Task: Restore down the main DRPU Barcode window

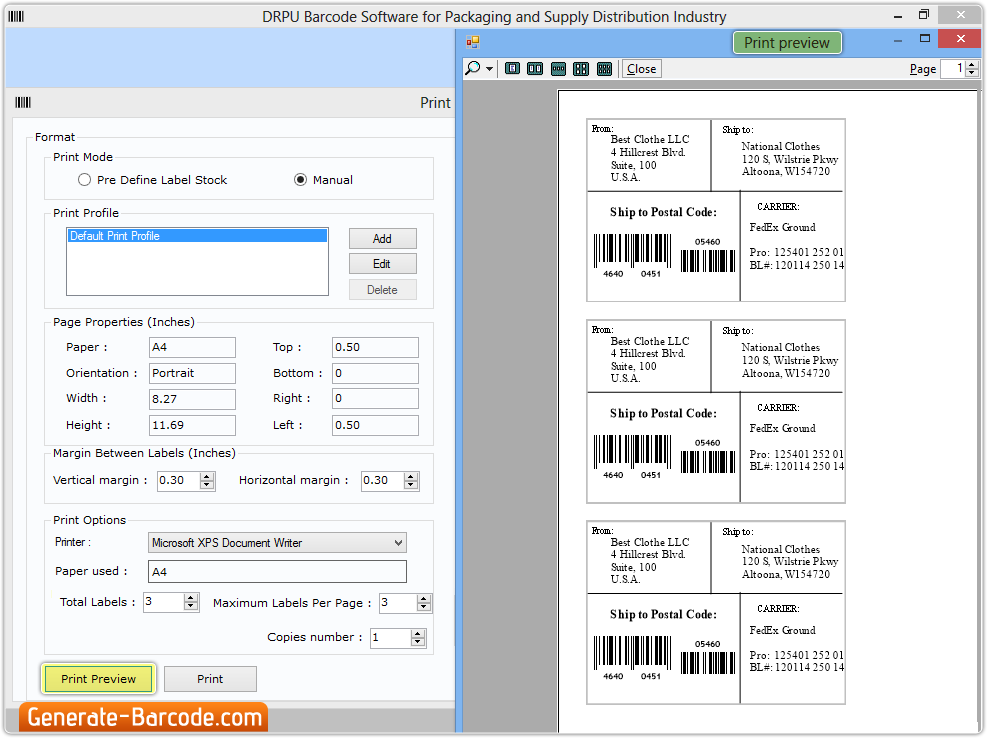Action: pos(924,14)
